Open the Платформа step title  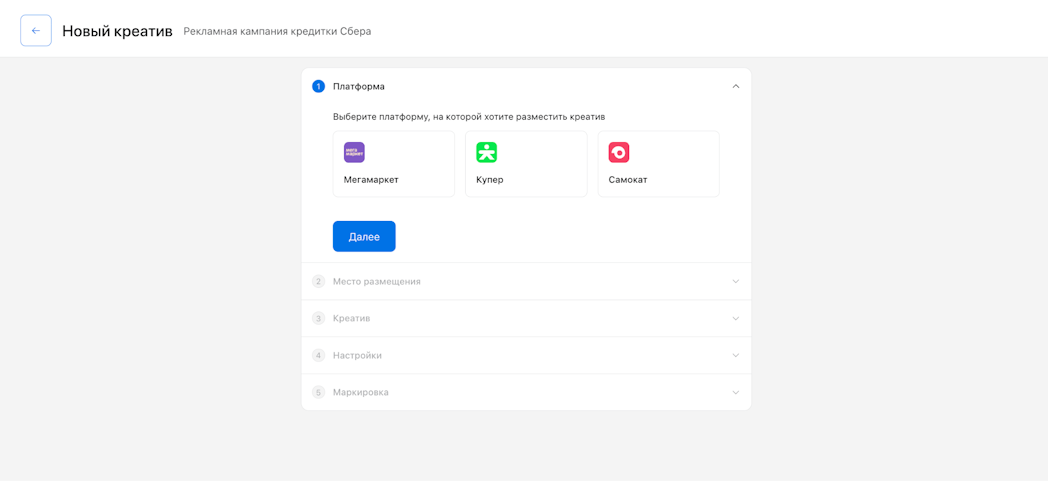click(x=359, y=86)
